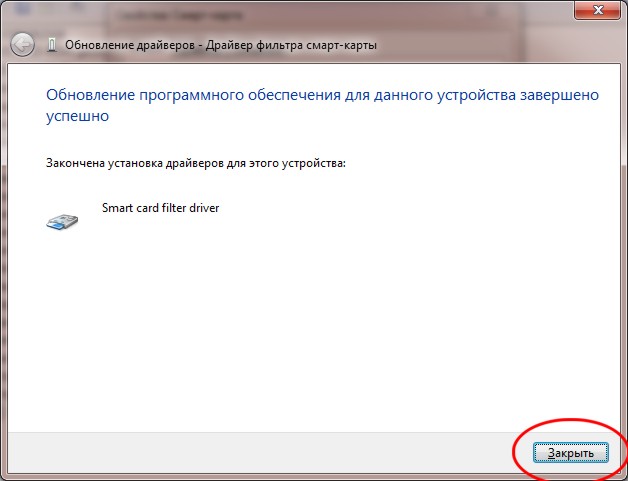Viewport: 628px width, 481px height.
Task: Click the blue heading about successful software update
Action: point(322,95)
